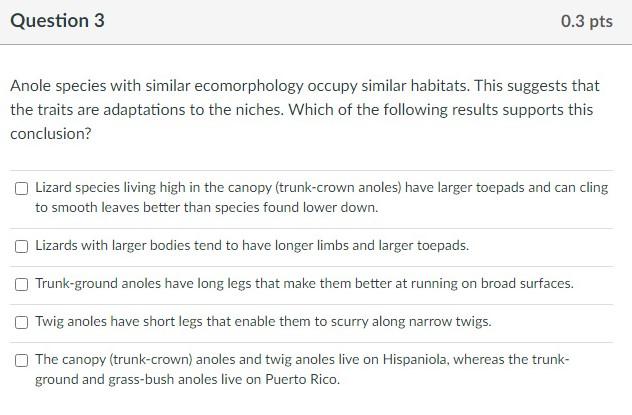Click 'Anole species' at the prompt start
The width and height of the screenshot is (632, 415).
click(x=58, y=86)
